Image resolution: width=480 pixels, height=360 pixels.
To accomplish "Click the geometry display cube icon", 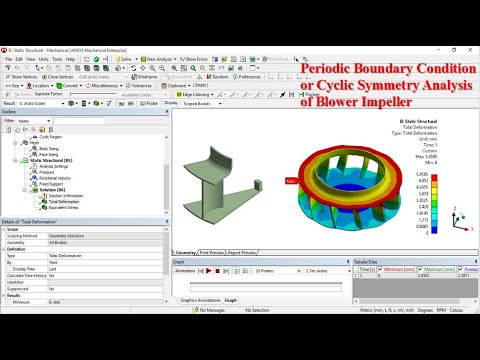I will (x=71, y=104).
